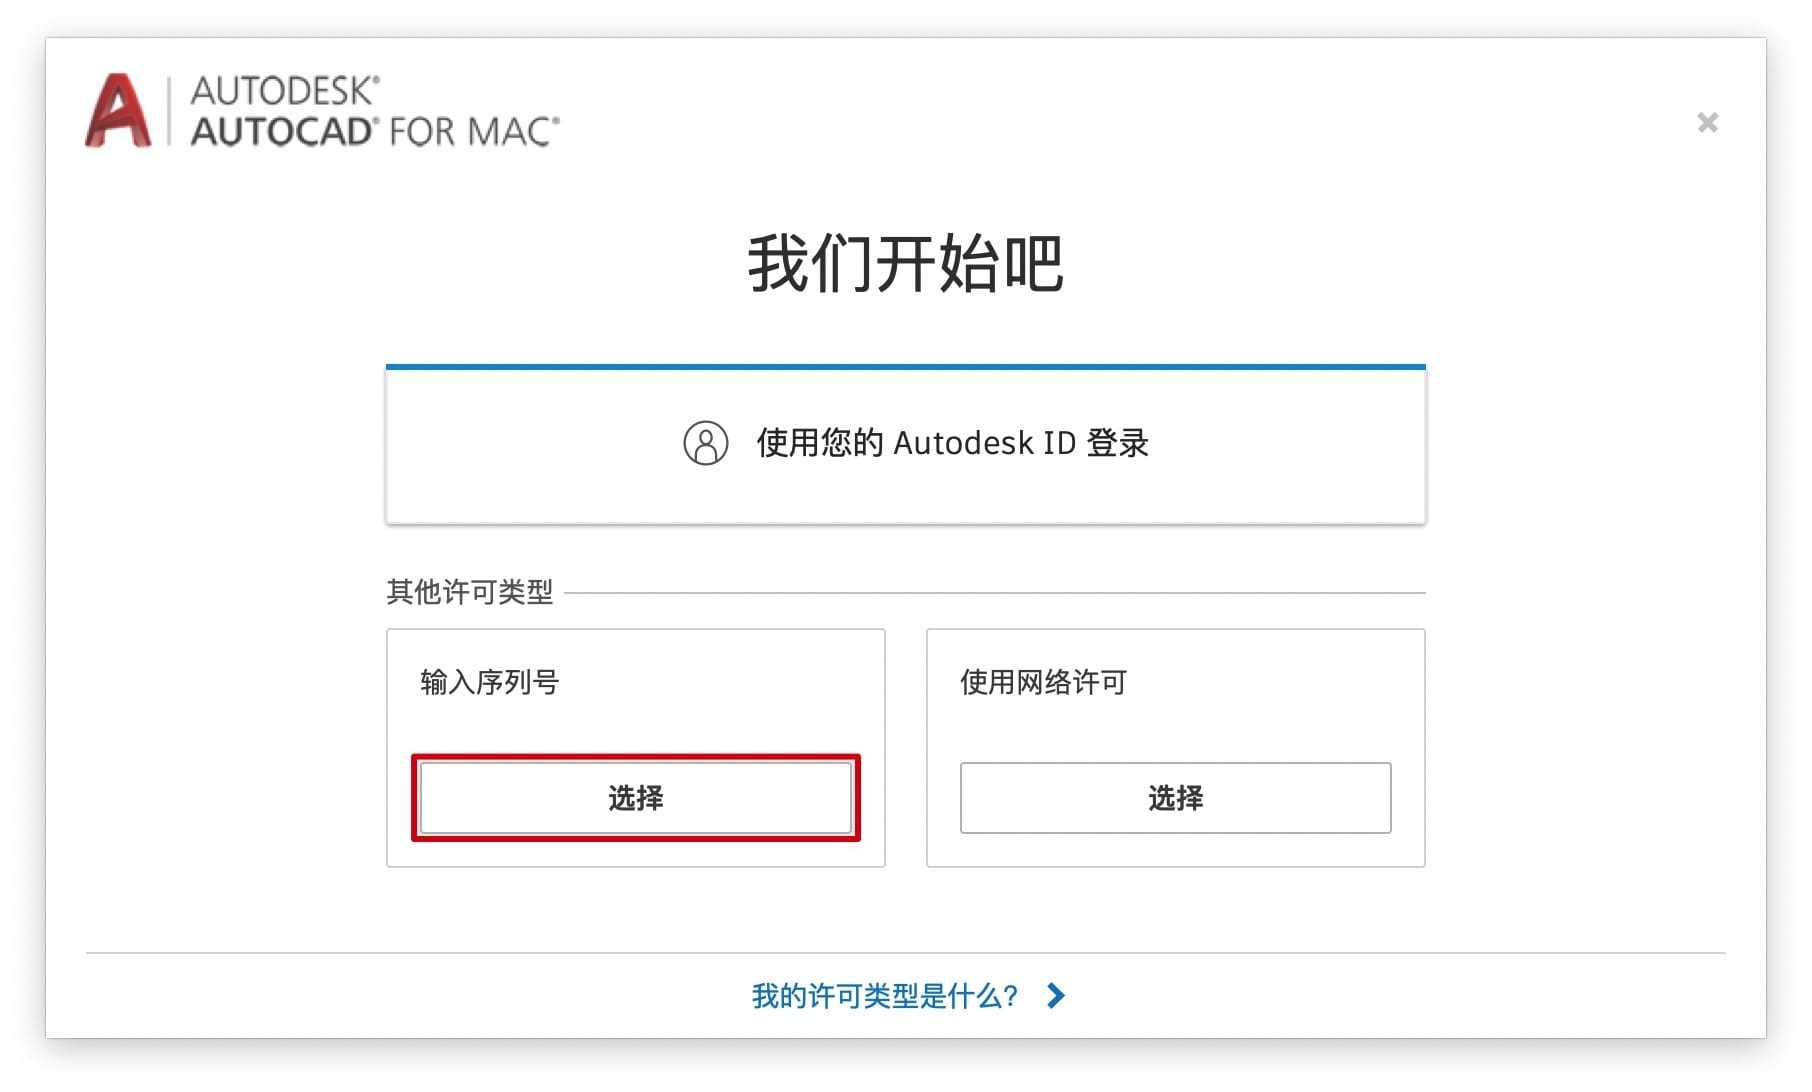Image resolution: width=1812 pixels, height=1092 pixels.
Task: Click the 输入序列号 label
Action: coord(489,682)
